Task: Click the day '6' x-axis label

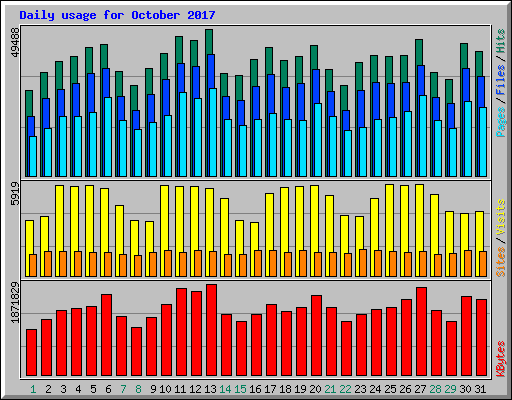Action: [108, 389]
